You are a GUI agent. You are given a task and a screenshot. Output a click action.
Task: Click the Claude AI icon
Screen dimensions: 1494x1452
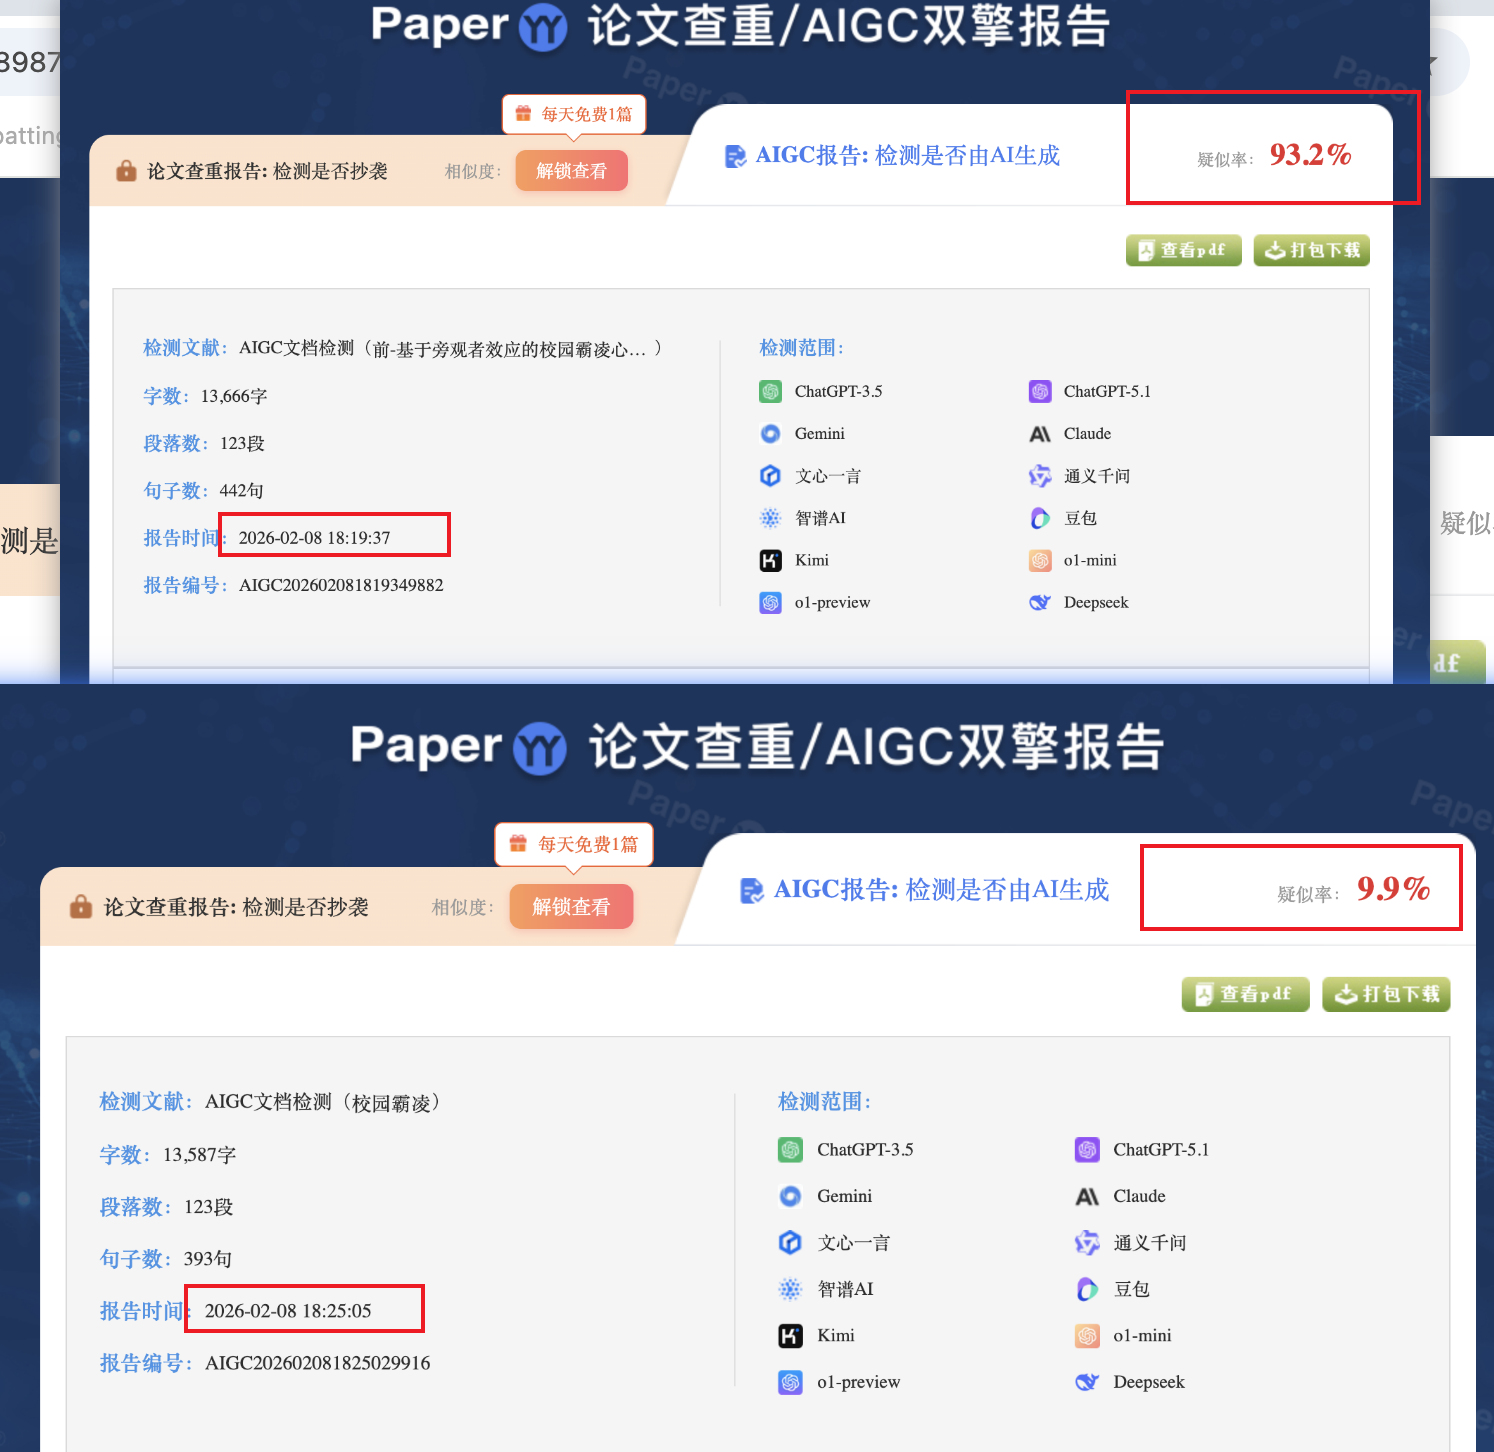pyautogui.click(x=1040, y=433)
